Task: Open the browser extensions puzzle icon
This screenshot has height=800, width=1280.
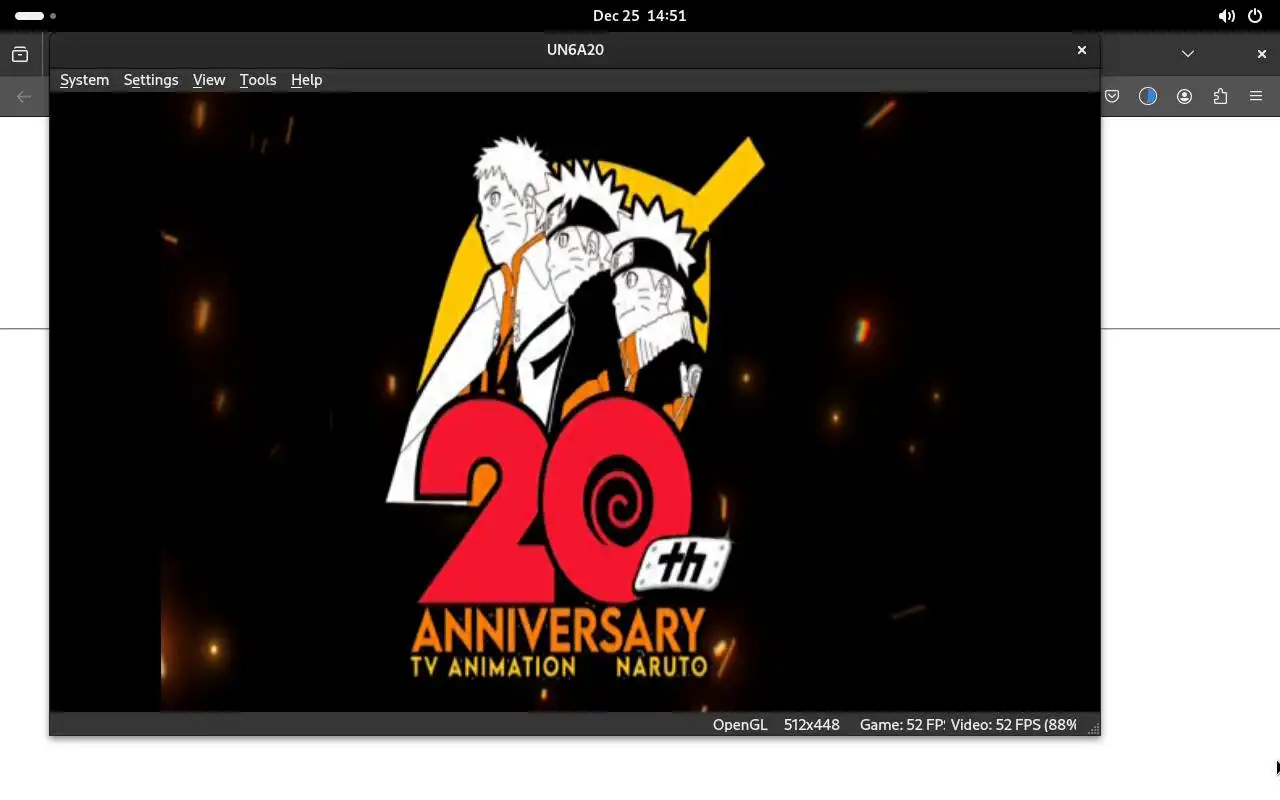Action: point(1220,96)
